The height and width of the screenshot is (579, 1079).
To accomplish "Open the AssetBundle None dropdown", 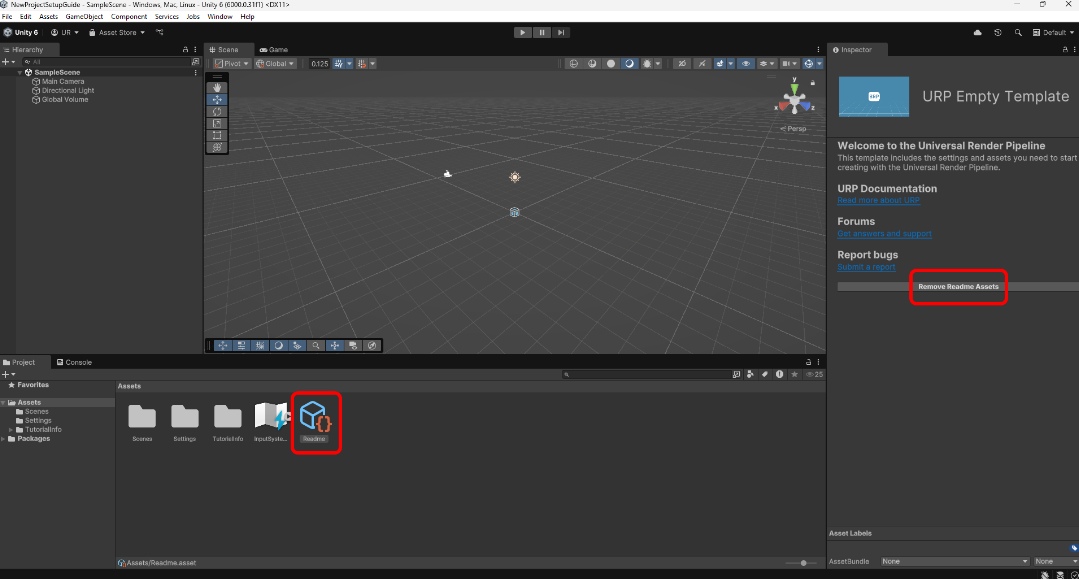I will (955, 561).
